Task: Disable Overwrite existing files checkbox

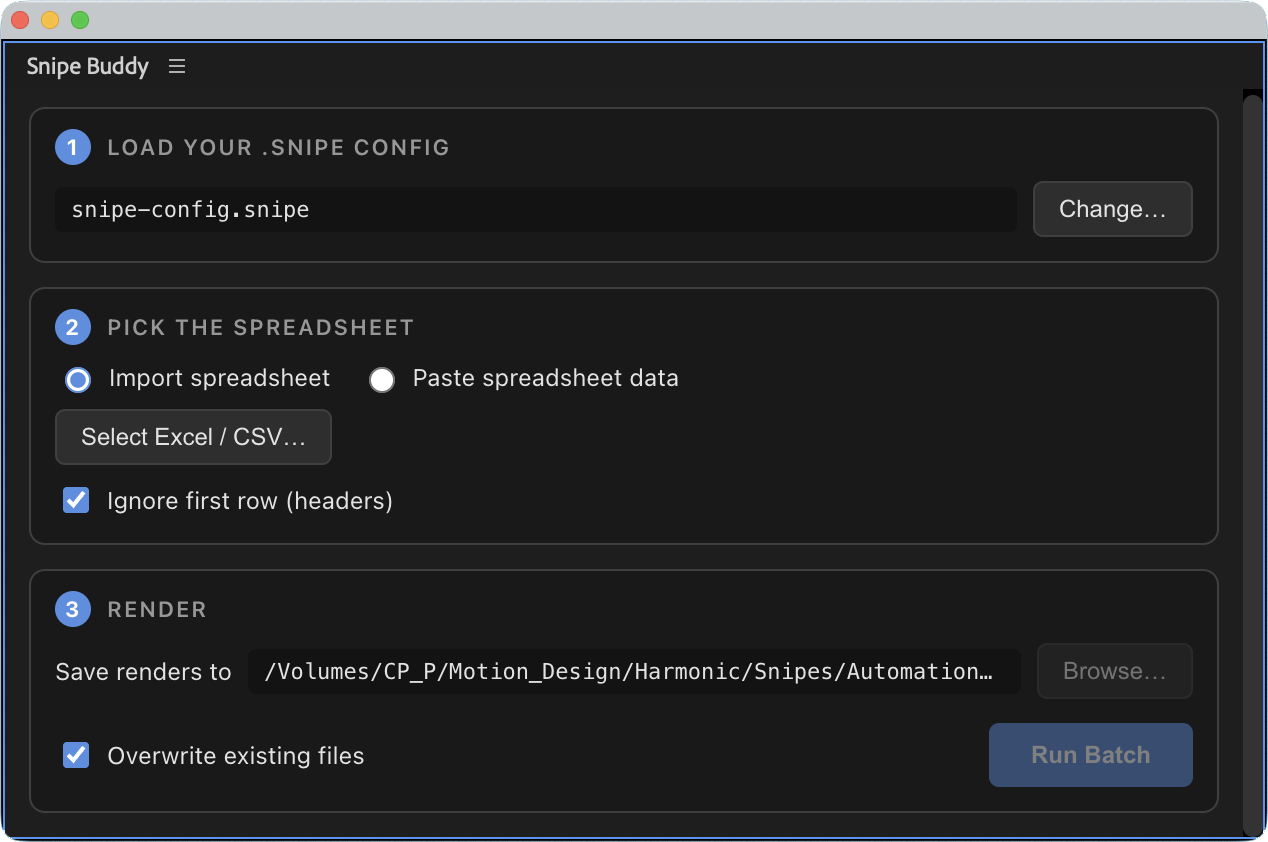Action: [x=76, y=755]
